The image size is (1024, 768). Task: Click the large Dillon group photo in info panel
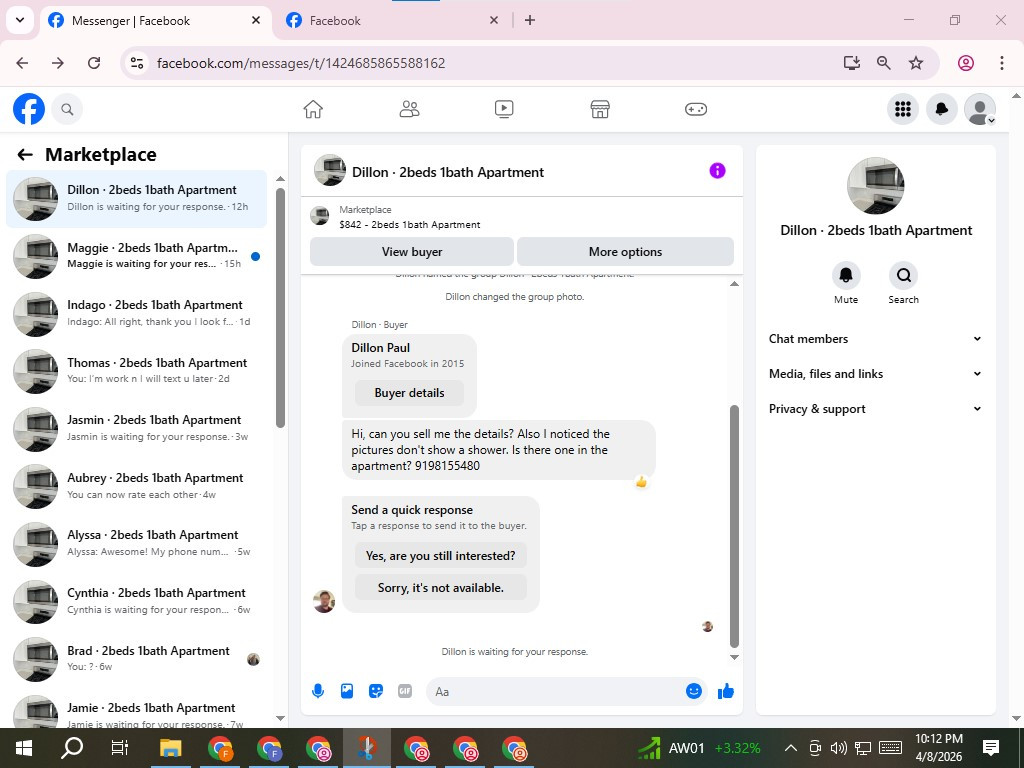click(x=875, y=185)
